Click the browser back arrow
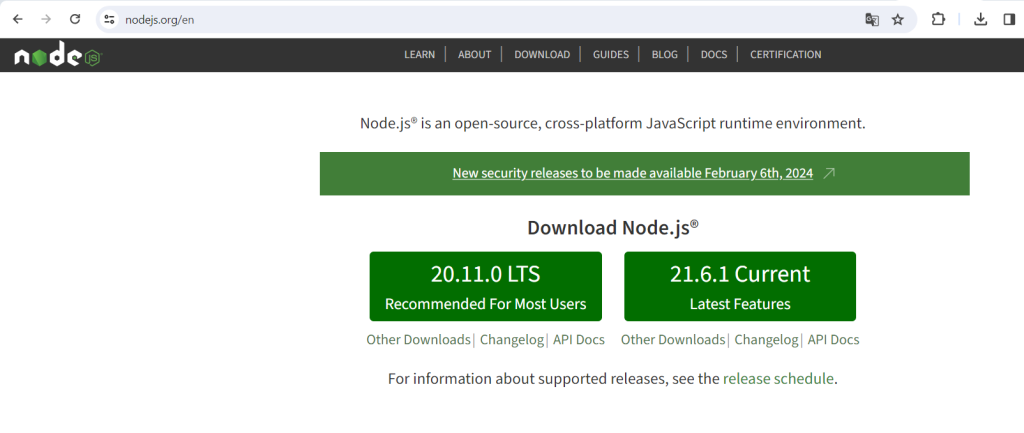Image resolution: width=1024 pixels, height=433 pixels. click(18, 20)
